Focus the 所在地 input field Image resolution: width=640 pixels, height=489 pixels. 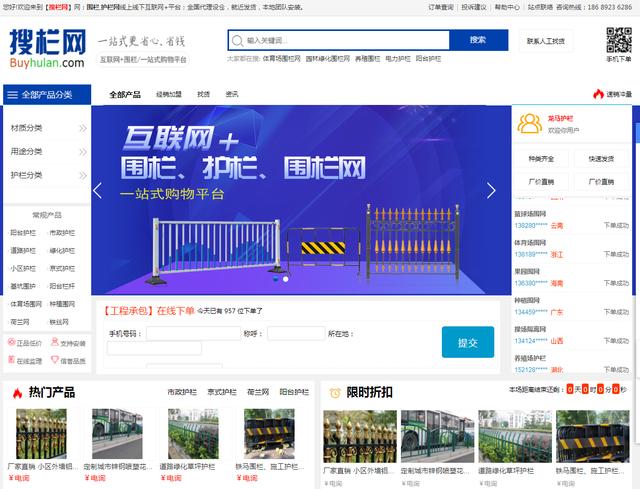coord(154,348)
